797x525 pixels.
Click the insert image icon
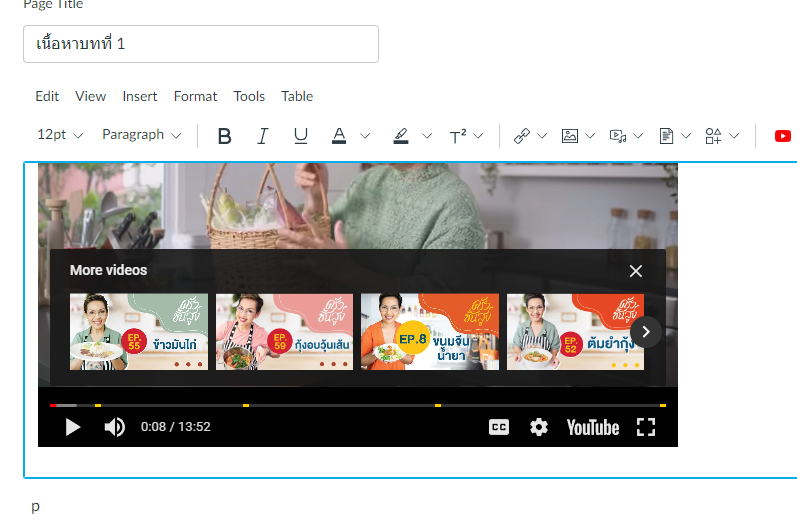(x=570, y=136)
